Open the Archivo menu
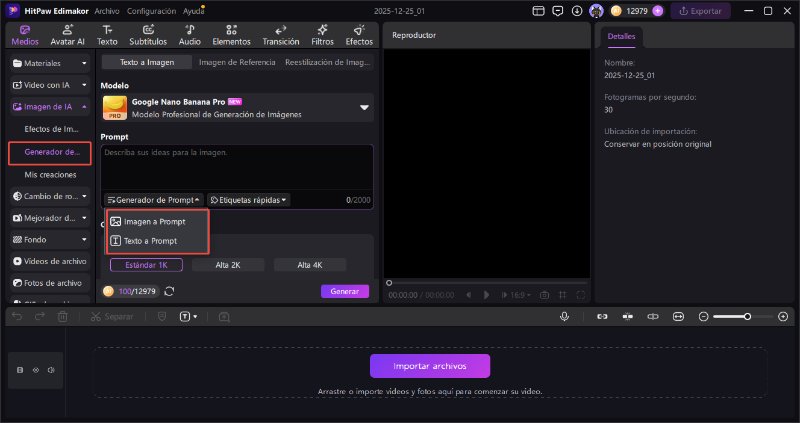 point(107,11)
